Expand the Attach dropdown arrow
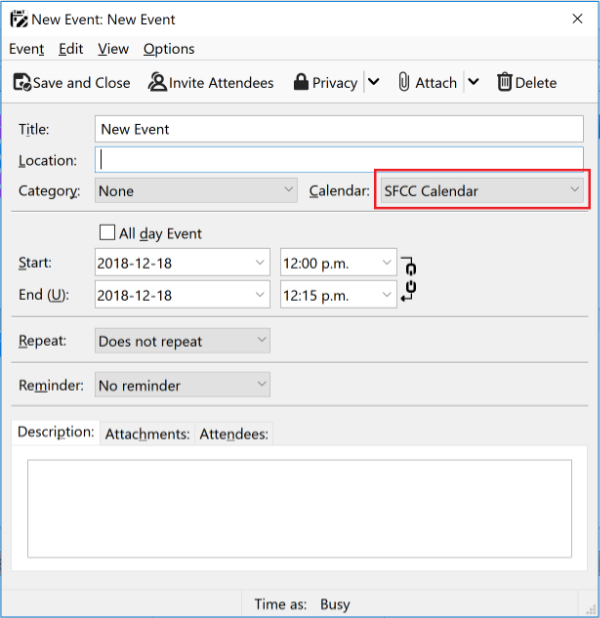The width and height of the screenshot is (600, 618). [x=473, y=83]
